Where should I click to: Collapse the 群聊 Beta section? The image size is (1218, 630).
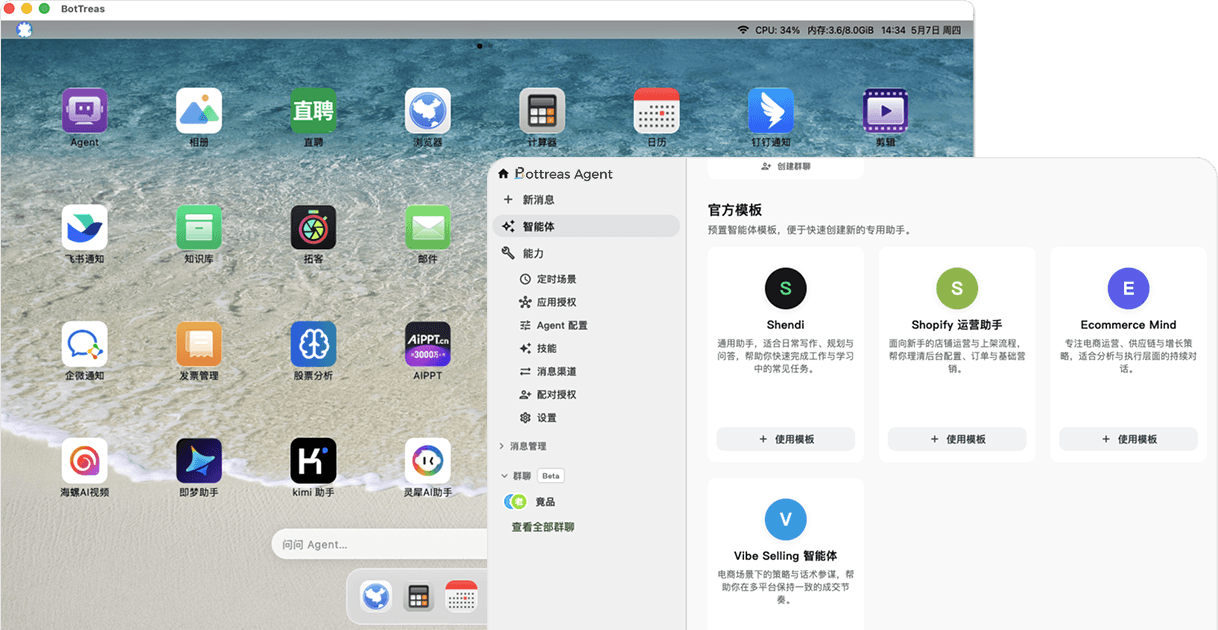click(533, 476)
